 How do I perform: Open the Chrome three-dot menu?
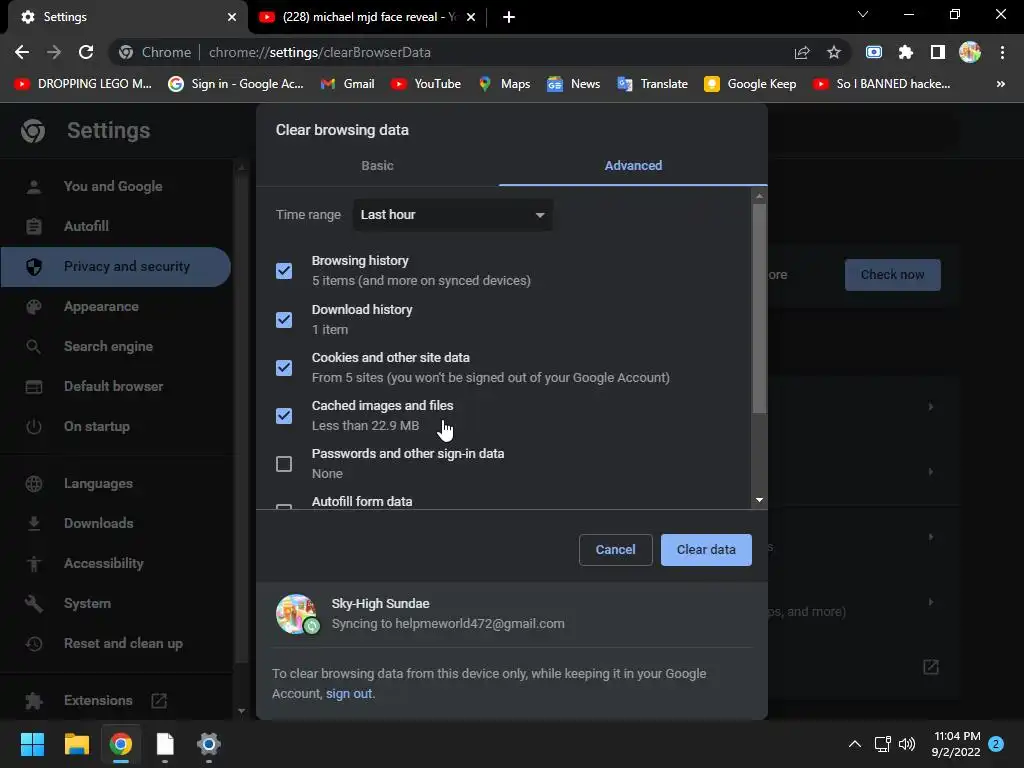pos(1002,52)
